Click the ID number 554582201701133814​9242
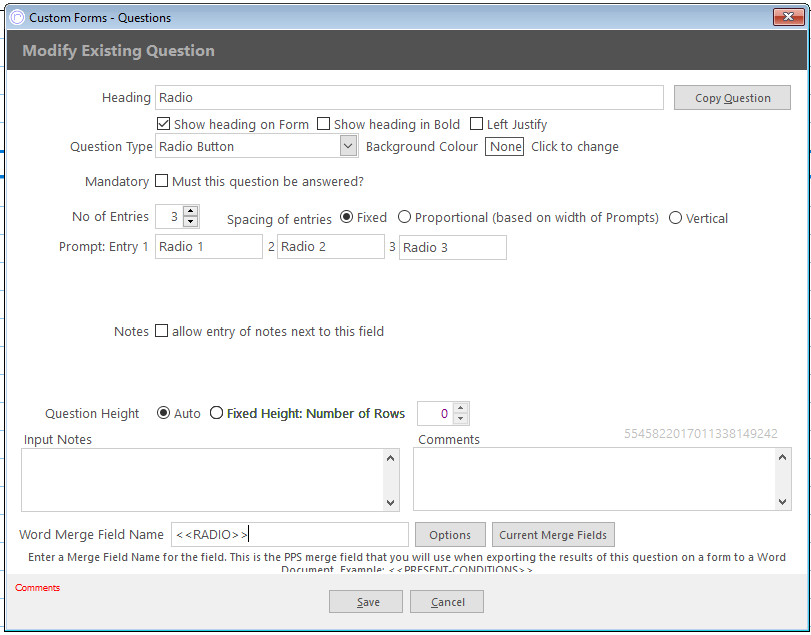This screenshot has height=635, width=811. [x=700, y=434]
